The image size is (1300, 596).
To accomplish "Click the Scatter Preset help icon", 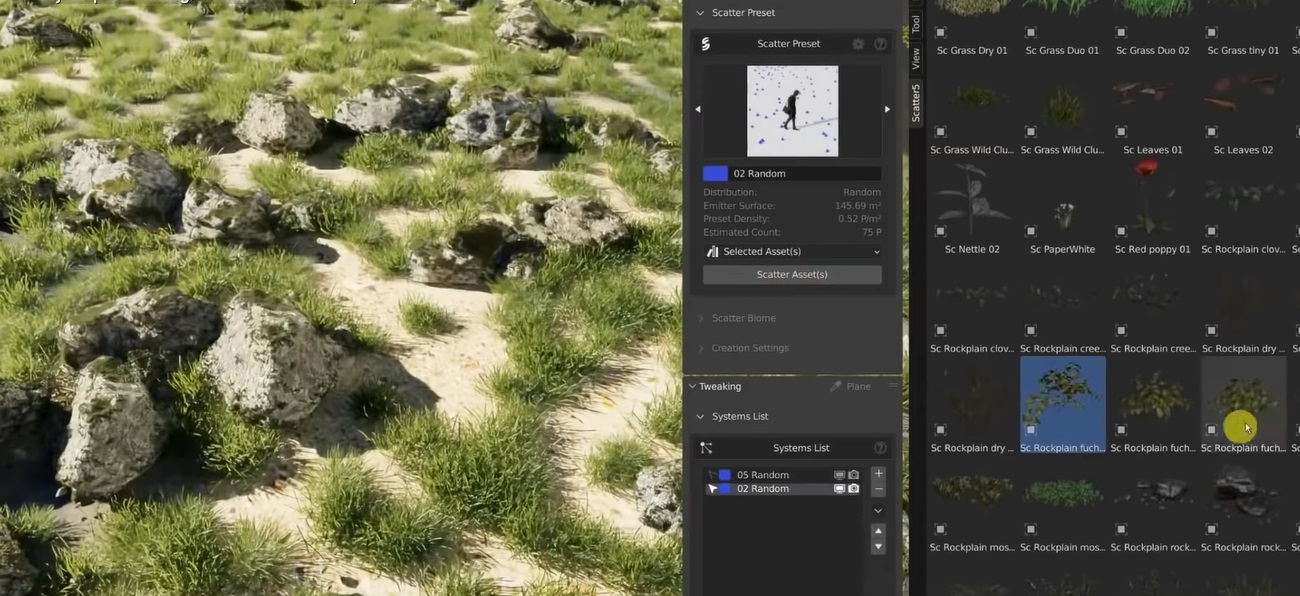I will [x=880, y=44].
